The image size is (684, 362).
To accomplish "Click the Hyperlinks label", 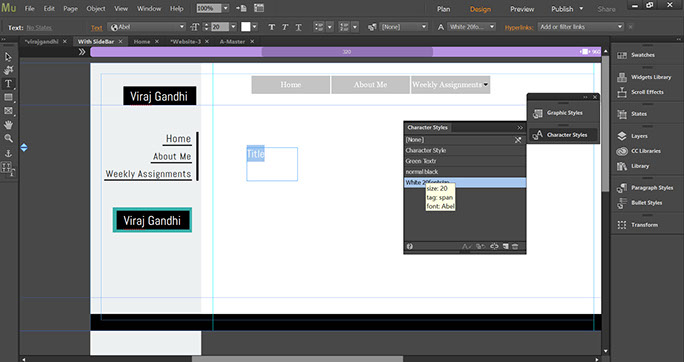I will pos(519,27).
